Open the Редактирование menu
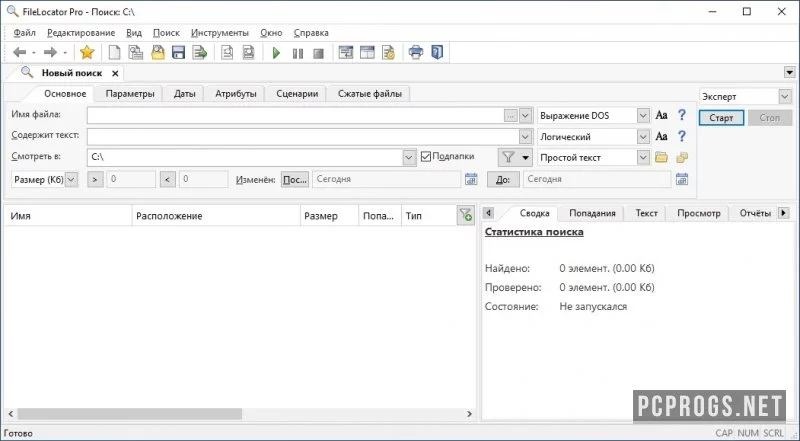The height and width of the screenshot is (441, 800). click(x=81, y=33)
